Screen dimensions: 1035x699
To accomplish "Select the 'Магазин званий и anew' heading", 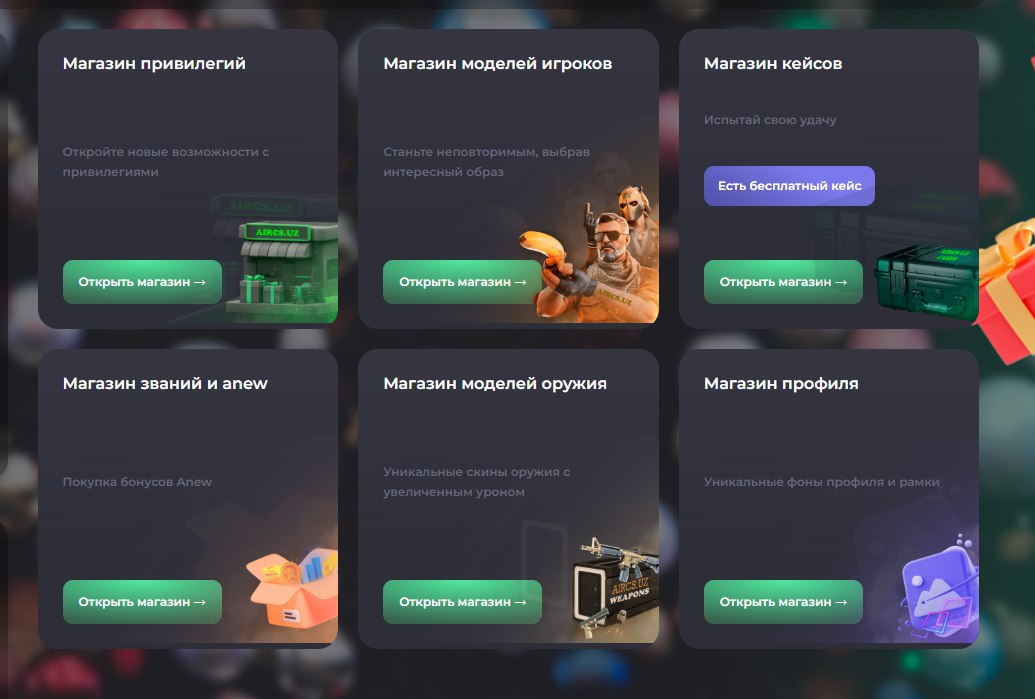I will coord(165,383).
